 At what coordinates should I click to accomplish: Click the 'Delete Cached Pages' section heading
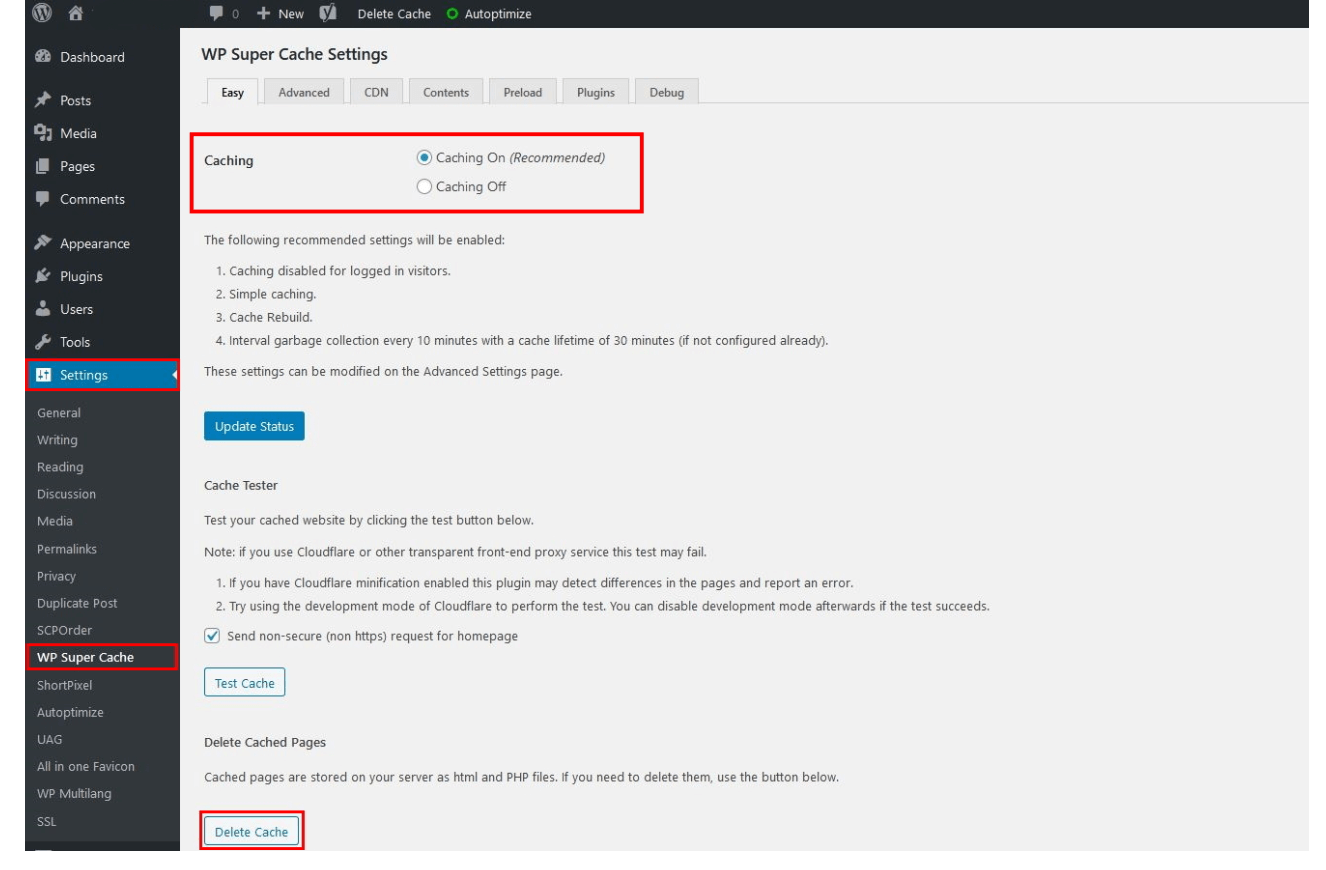point(264,742)
